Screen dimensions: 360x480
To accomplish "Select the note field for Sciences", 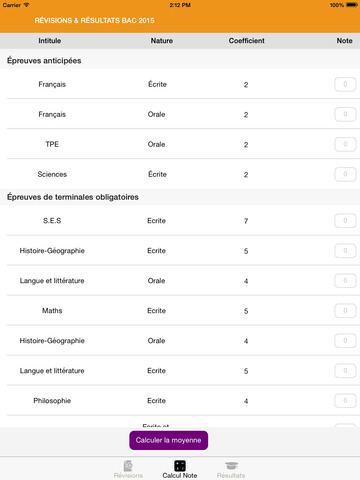I will tap(345, 174).
